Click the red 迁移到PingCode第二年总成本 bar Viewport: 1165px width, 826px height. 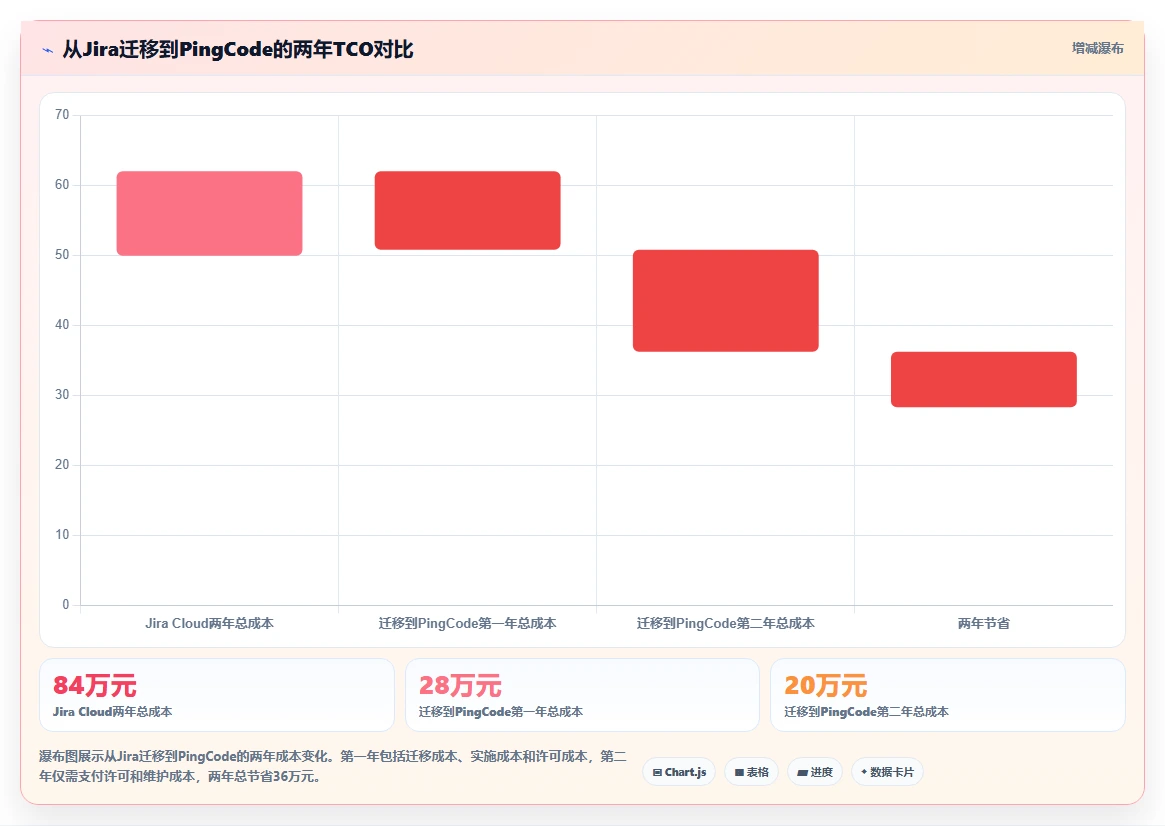726,301
